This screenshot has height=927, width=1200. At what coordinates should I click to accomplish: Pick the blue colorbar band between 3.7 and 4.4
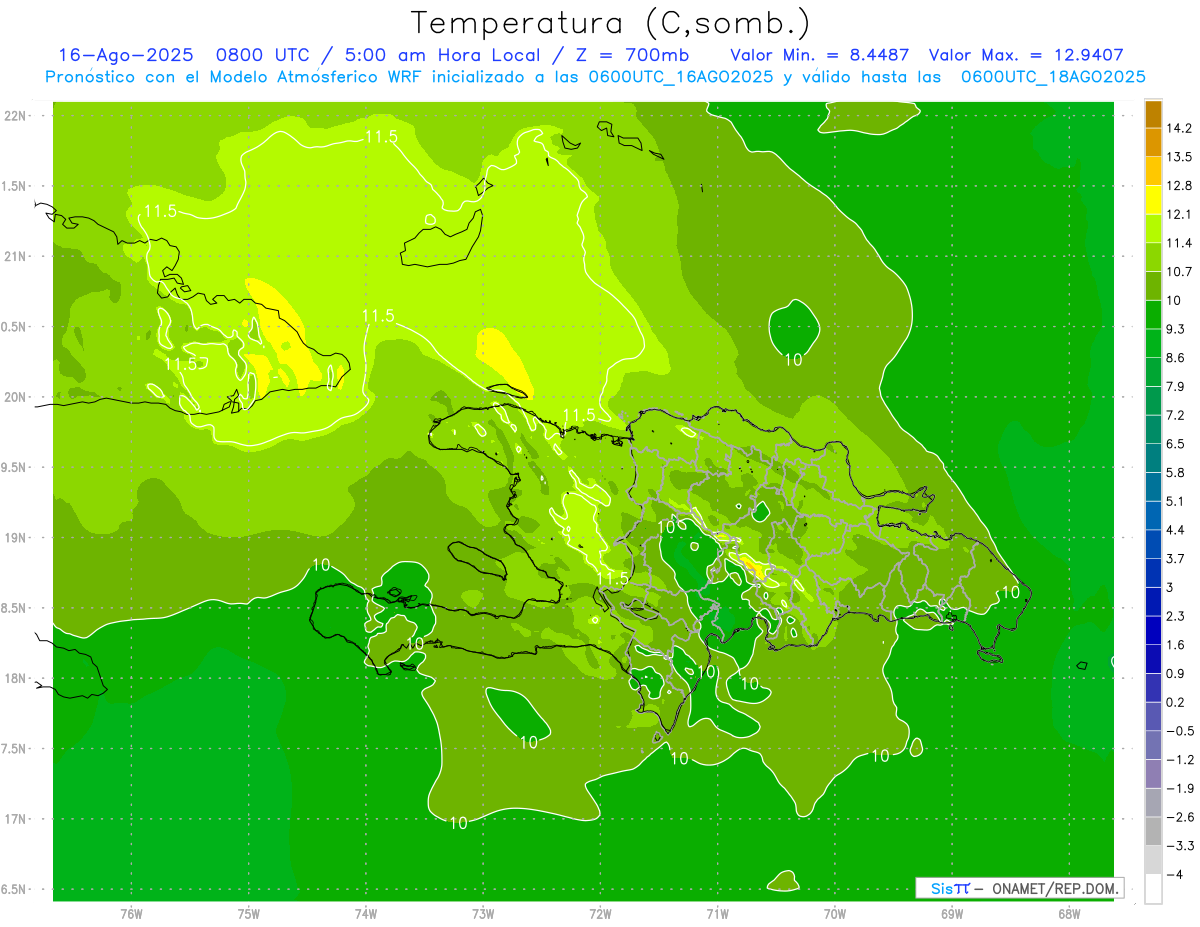tap(1153, 545)
